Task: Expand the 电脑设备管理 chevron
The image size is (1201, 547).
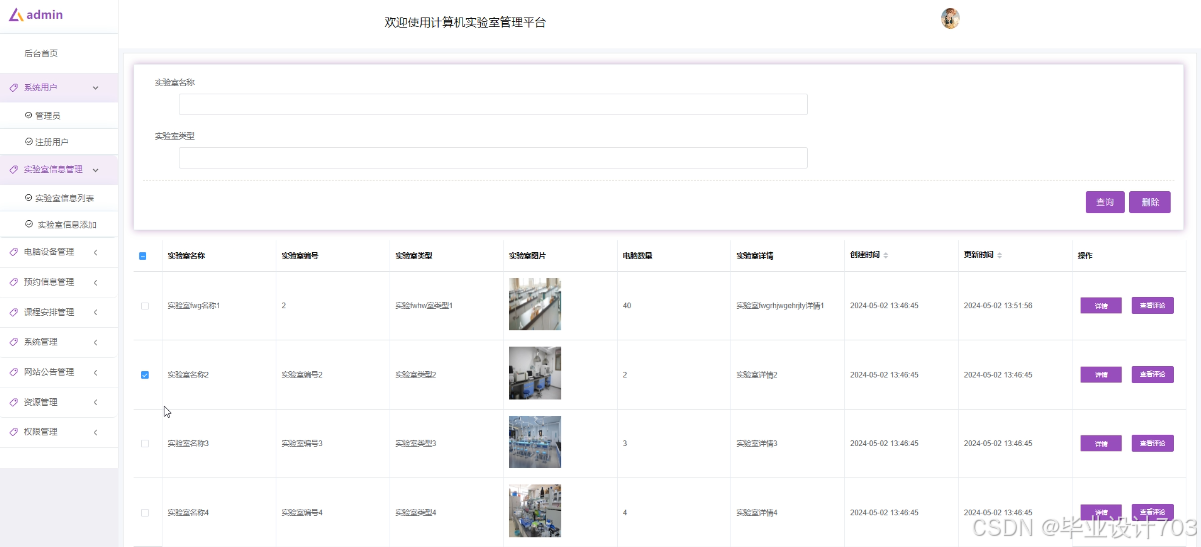Action: pos(96,252)
